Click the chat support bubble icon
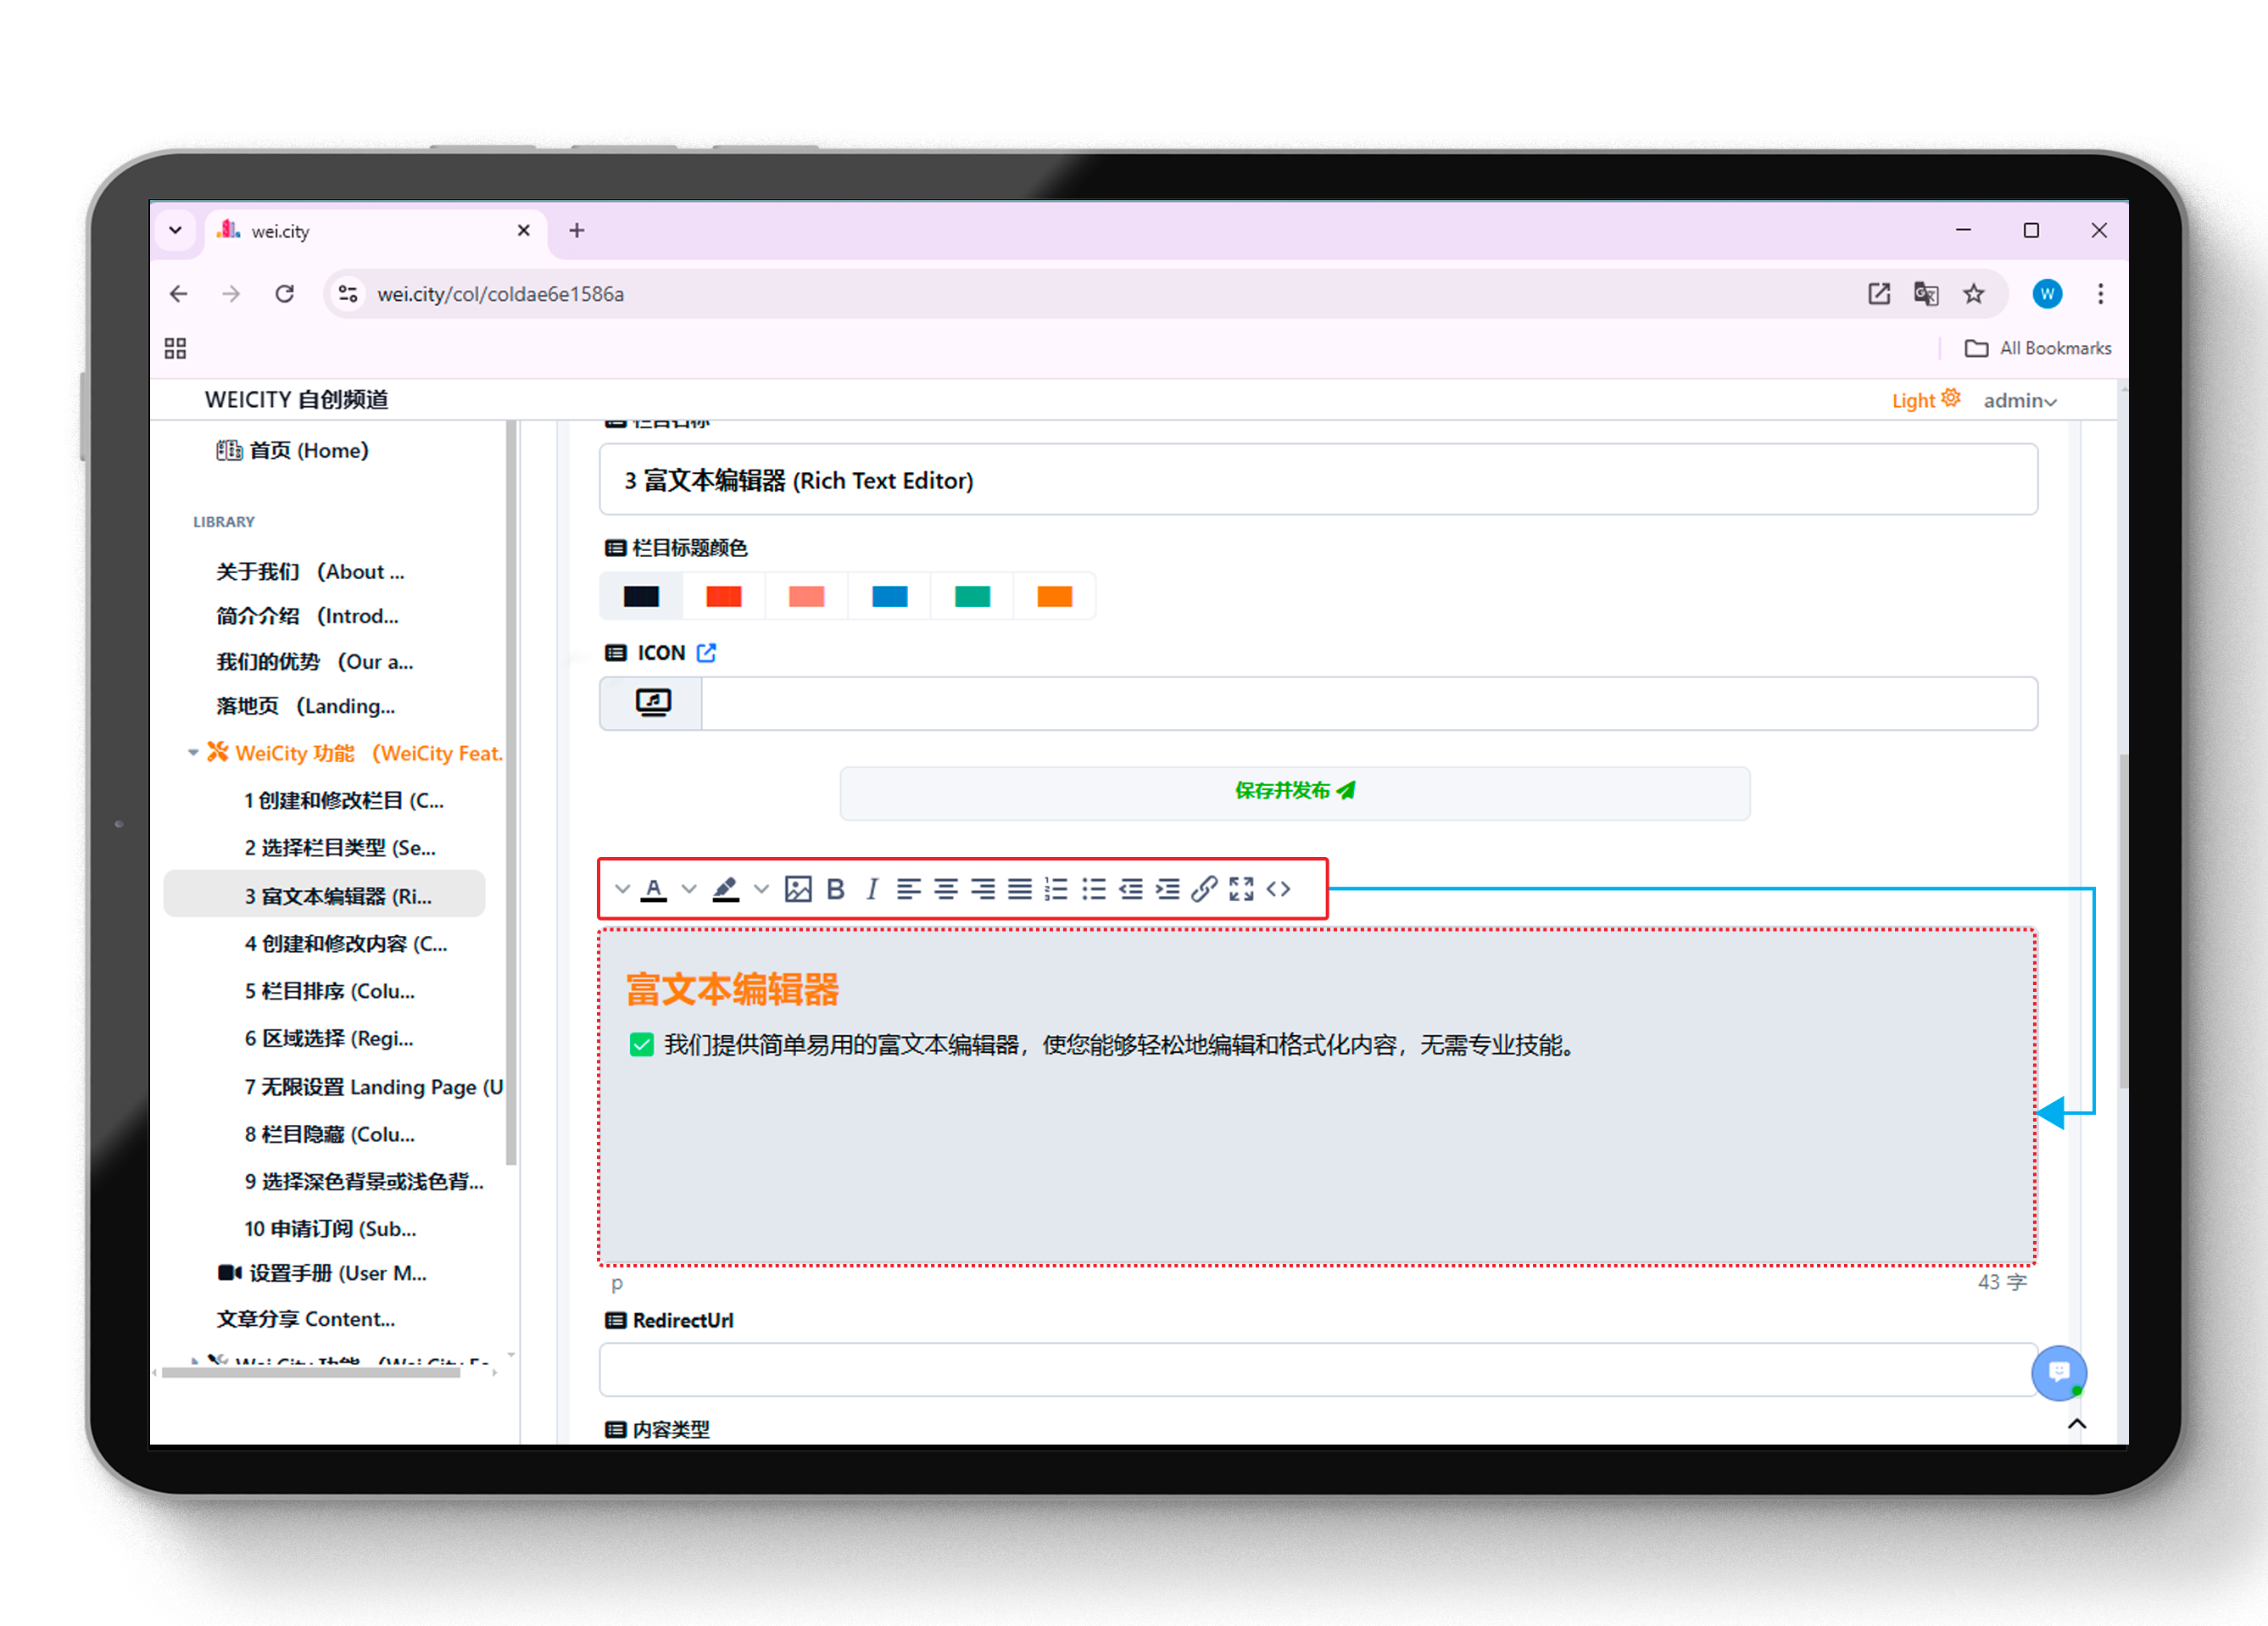This screenshot has width=2268, height=1626. click(x=2058, y=1372)
